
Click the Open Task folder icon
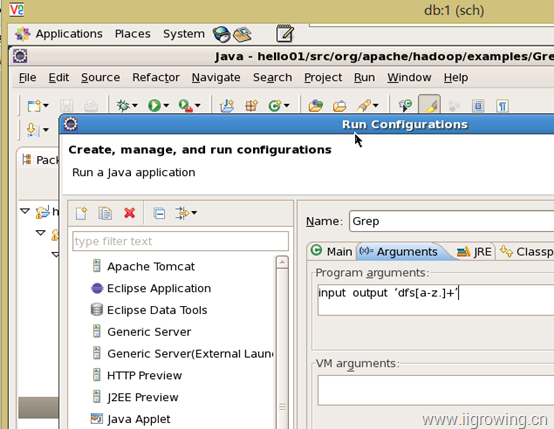(340, 105)
